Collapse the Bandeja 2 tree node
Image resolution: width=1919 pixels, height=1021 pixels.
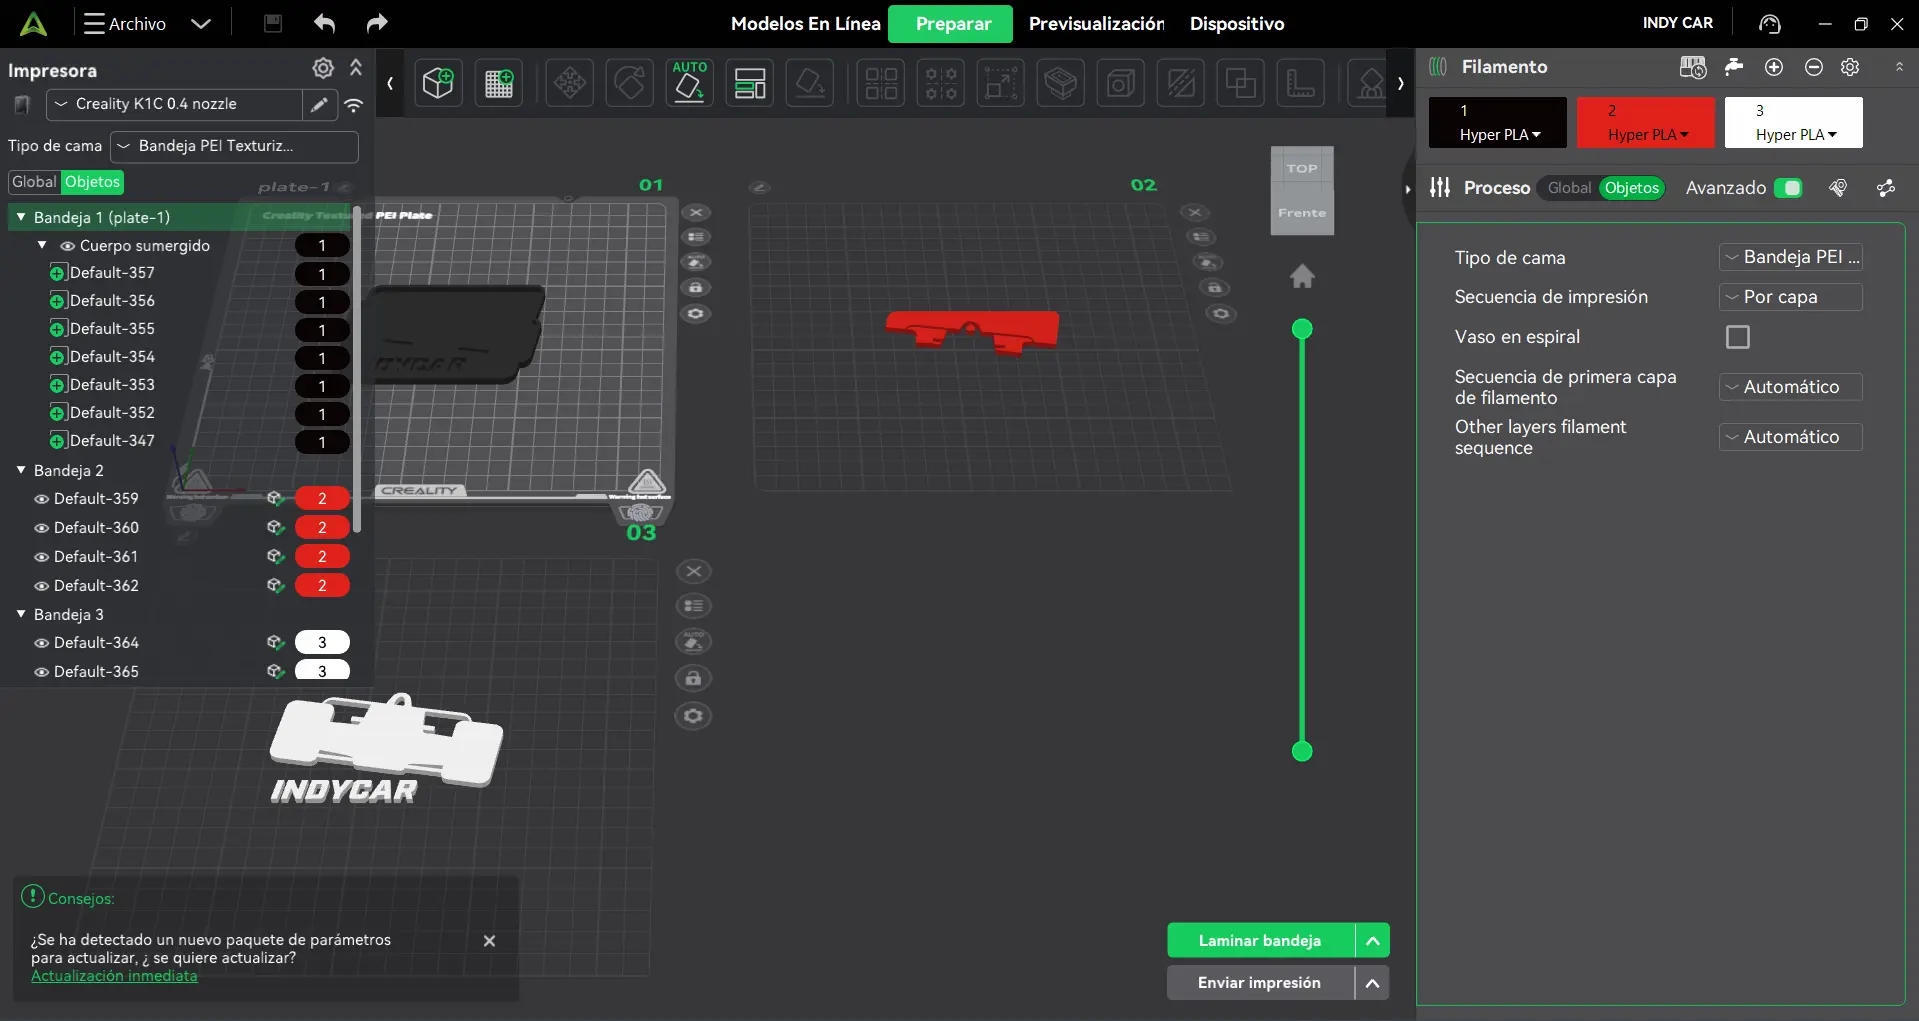(x=21, y=470)
